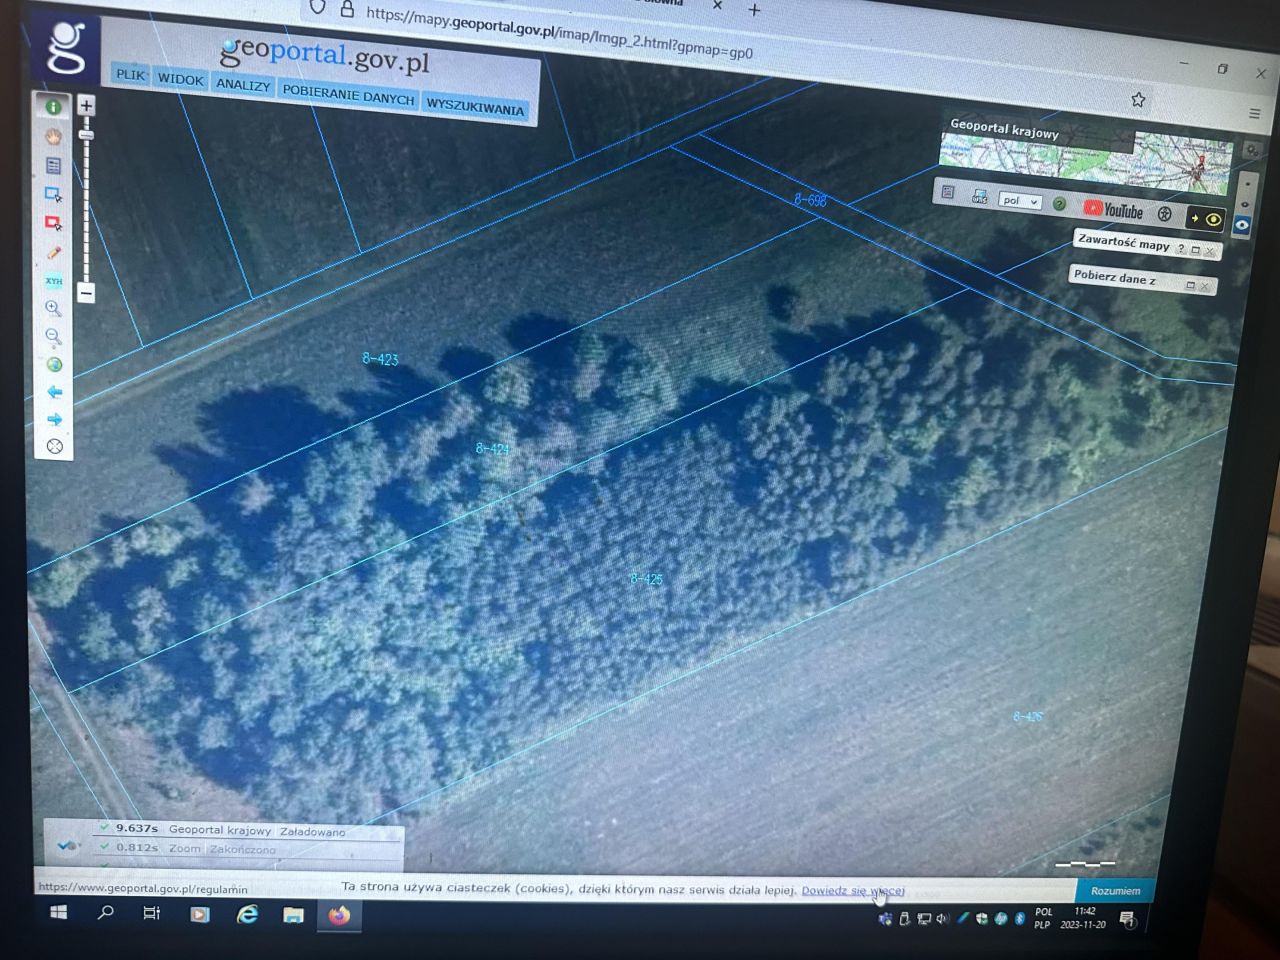This screenshot has height=960, width=1280.
Task: Open the language dropdown showing pol
Action: tap(1020, 200)
